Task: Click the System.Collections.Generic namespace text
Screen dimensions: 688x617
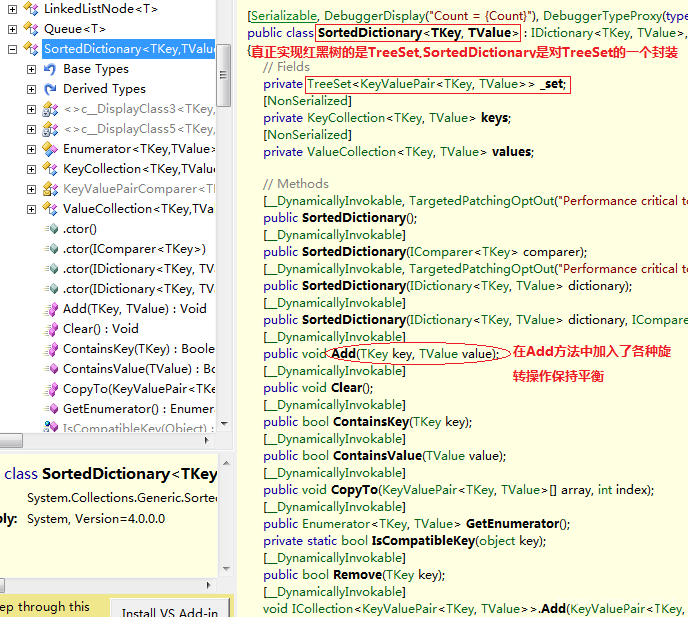Action: click(122, 498)
